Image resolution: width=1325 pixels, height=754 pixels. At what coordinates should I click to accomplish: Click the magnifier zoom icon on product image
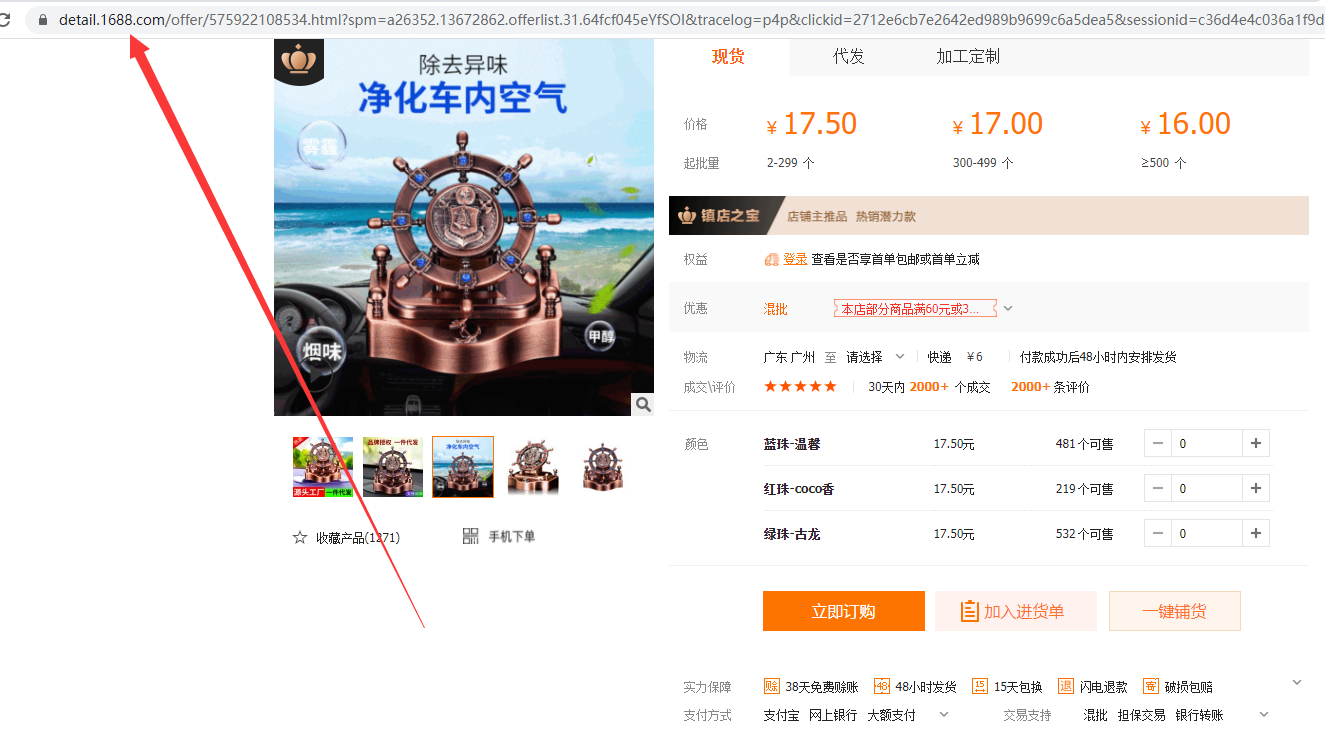tap(643, 404)
